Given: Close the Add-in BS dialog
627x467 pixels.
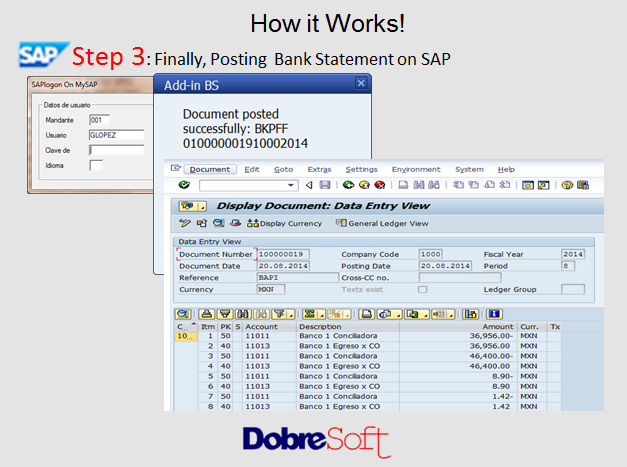Looking at the screenshot, I should pyautogui.click(x=361, y=83).
